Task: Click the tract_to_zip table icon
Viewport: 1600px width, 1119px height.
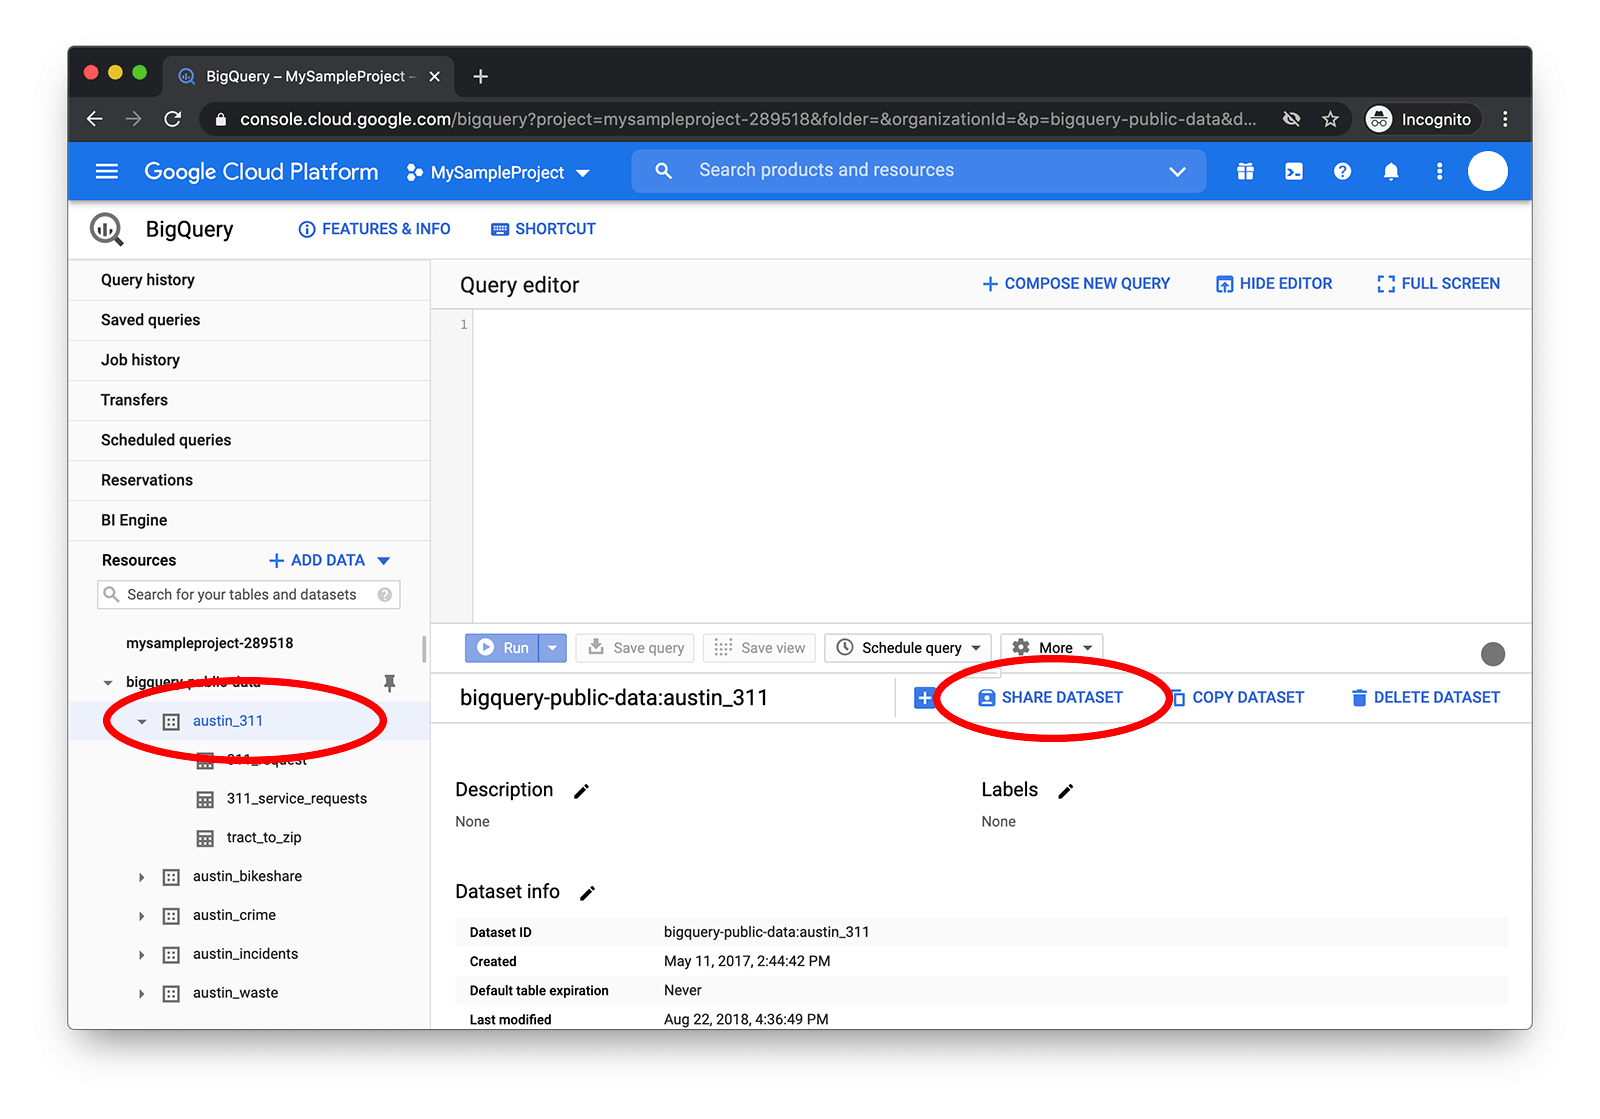Action: [x=205, y=838]
